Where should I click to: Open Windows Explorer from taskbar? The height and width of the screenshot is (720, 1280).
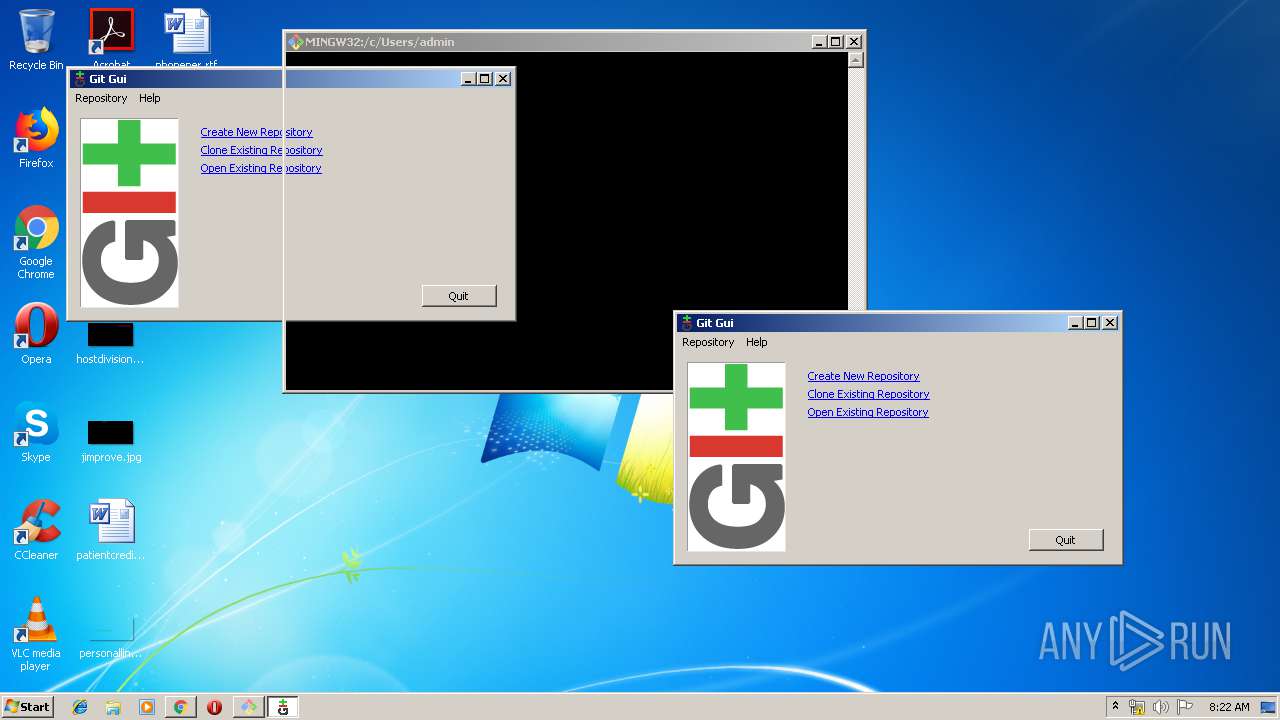113,707
